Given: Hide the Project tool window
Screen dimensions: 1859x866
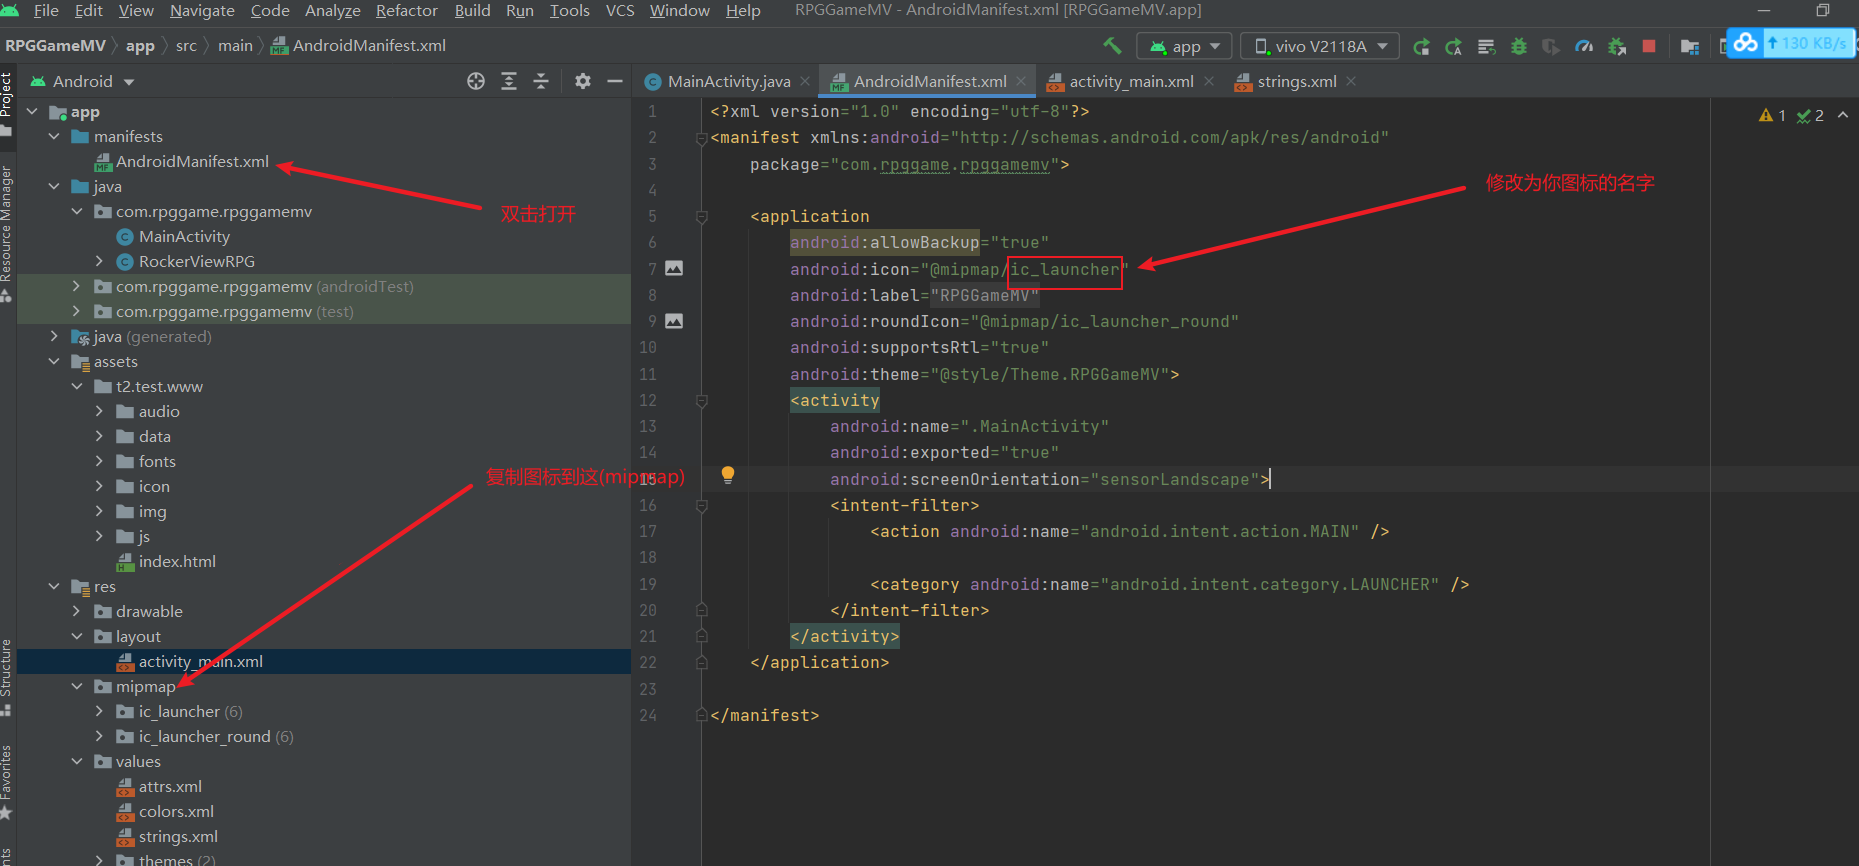Looking at the screenshot, I should click(x=615, y=81).
